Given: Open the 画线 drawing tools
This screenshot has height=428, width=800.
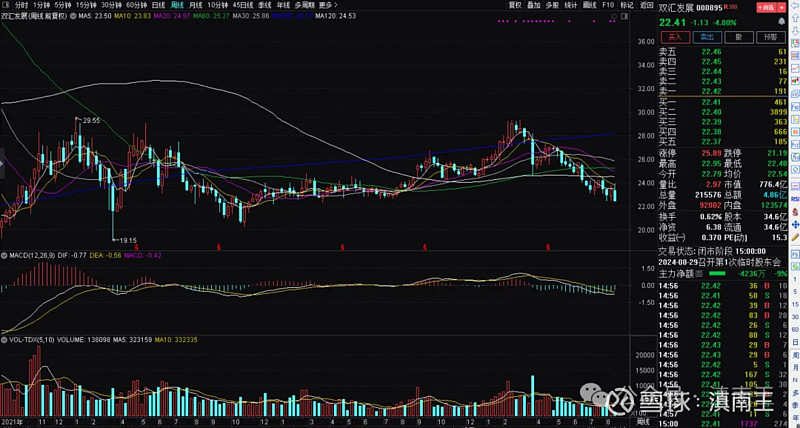Looking at the screenshot, I should 589,5.
